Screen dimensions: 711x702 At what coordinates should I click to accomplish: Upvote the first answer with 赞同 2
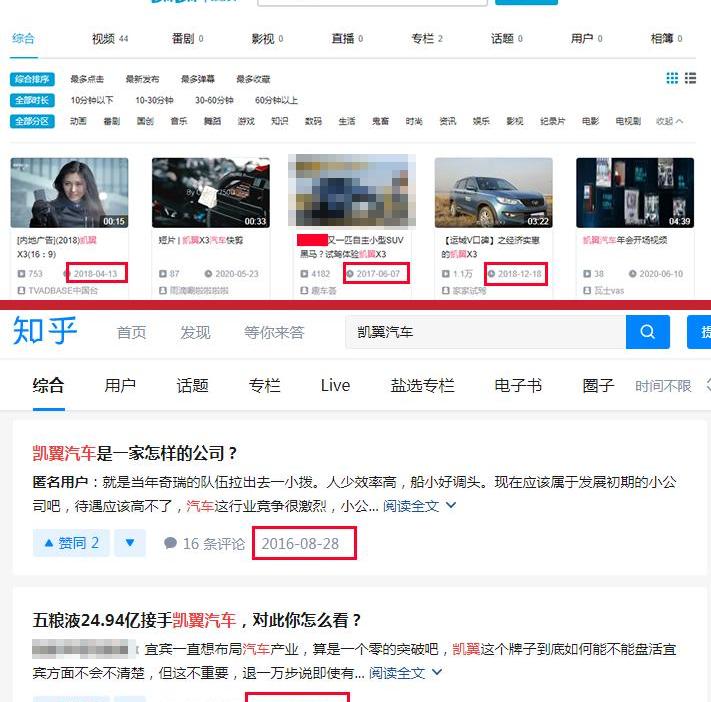coord(71,543)
